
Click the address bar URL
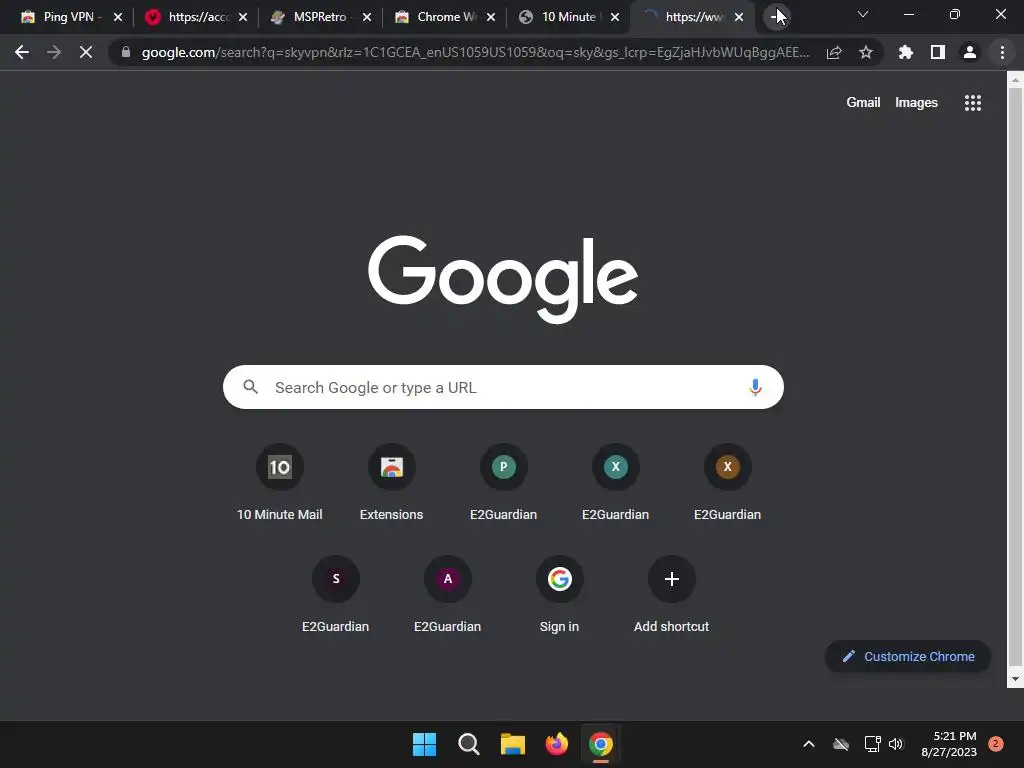(x=475, y=52)
